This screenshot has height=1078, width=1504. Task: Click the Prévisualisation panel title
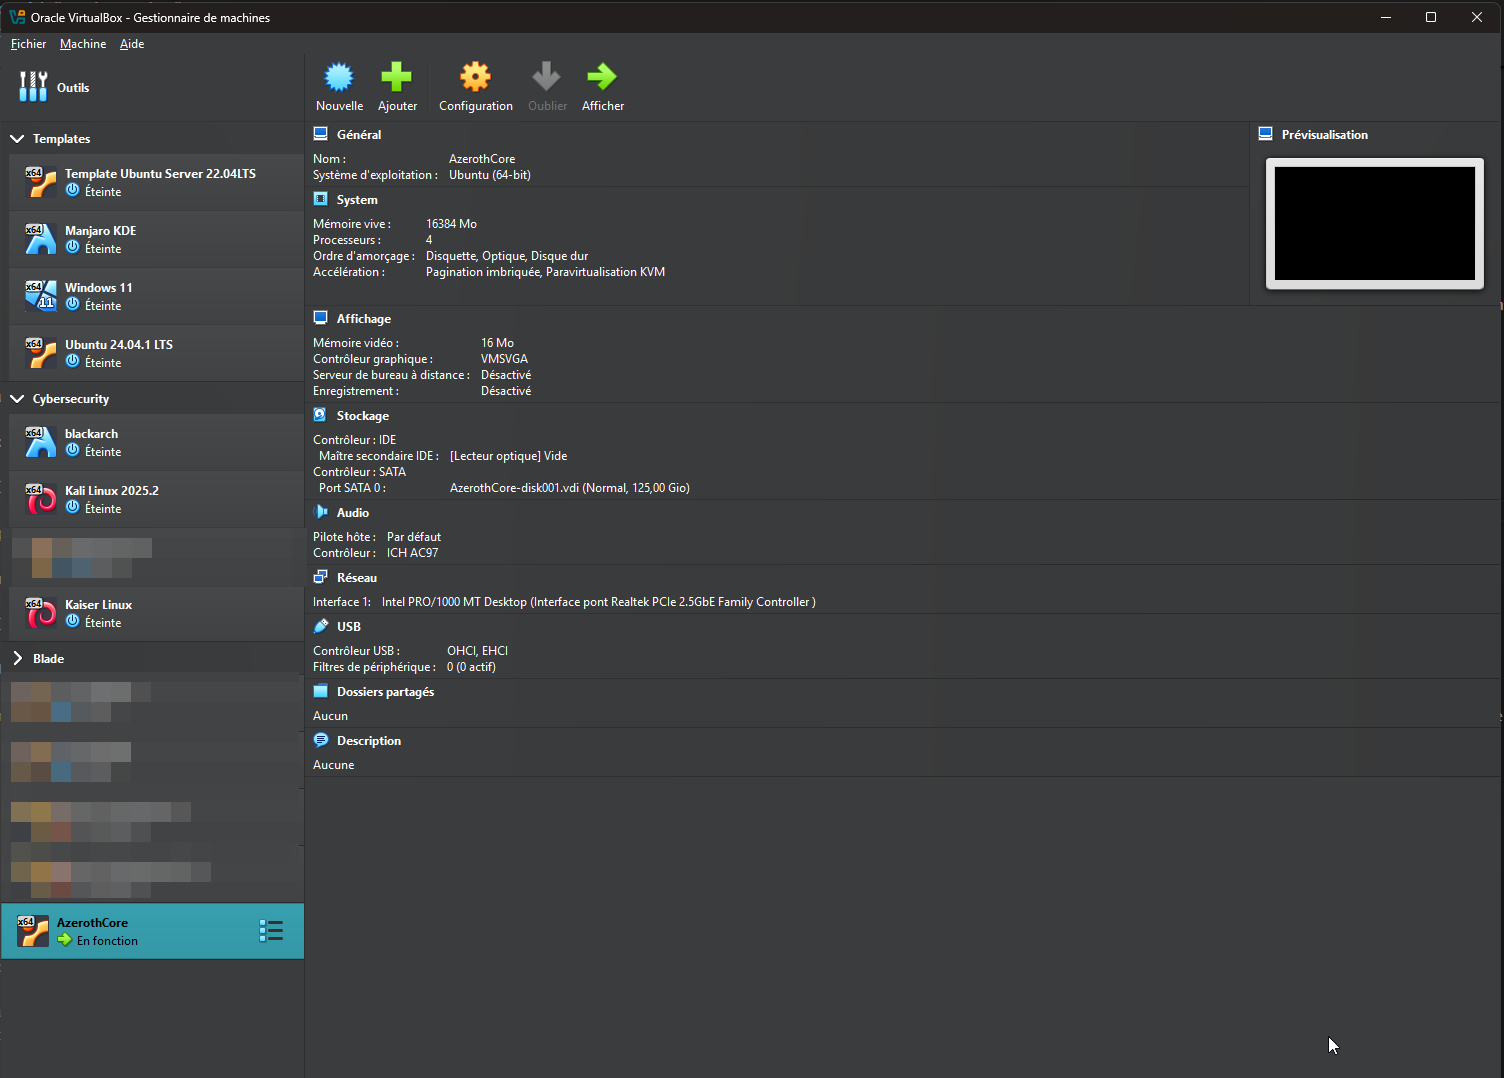[x=1325, y=135]
